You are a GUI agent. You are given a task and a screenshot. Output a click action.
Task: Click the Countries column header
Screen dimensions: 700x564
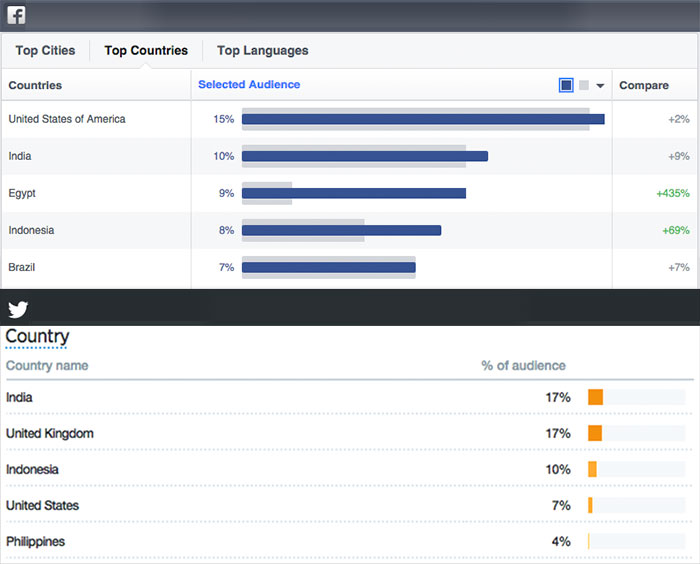click(x=35, y=85)
